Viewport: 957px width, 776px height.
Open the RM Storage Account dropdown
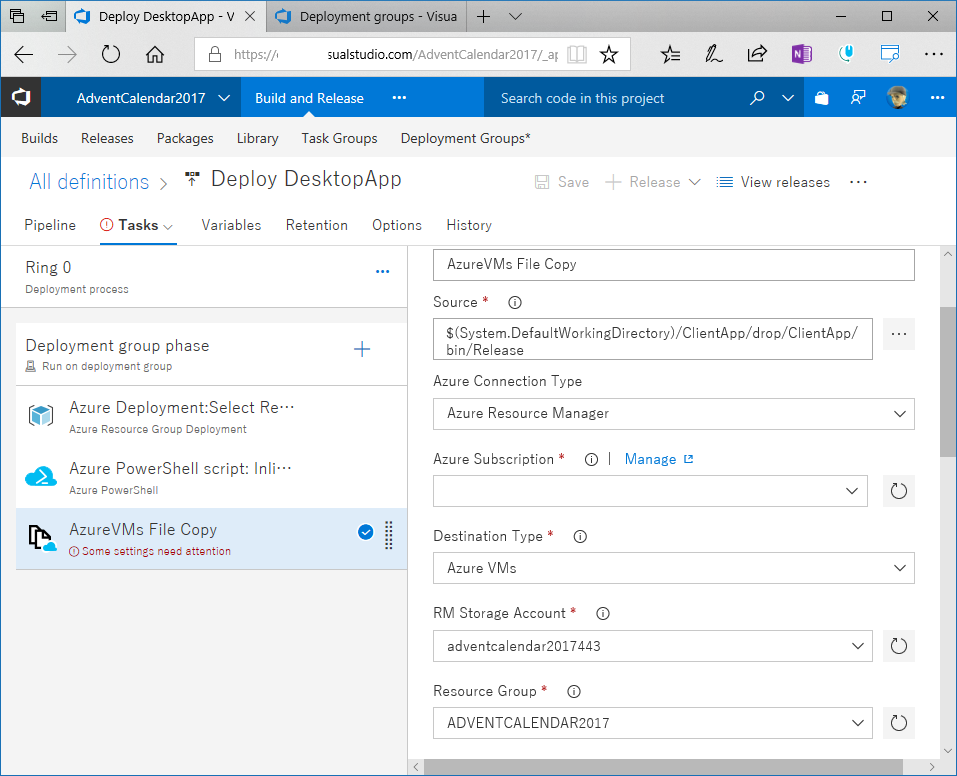coord(652,646)
